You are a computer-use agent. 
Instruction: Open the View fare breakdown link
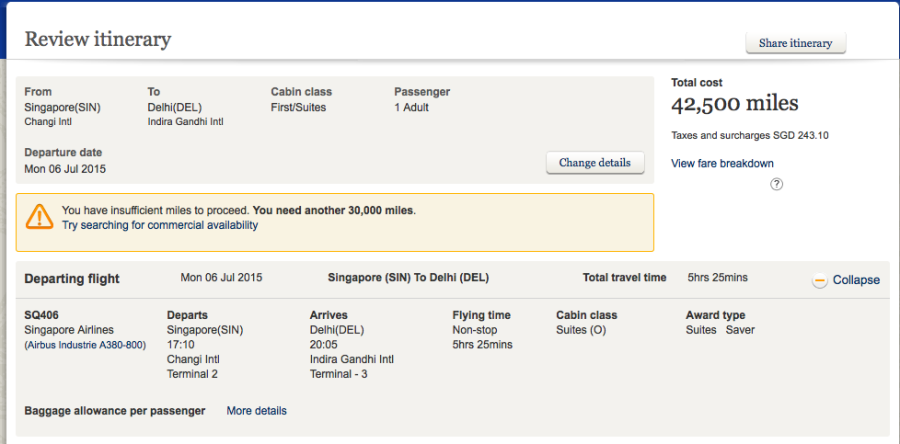[x=722, y=163]
